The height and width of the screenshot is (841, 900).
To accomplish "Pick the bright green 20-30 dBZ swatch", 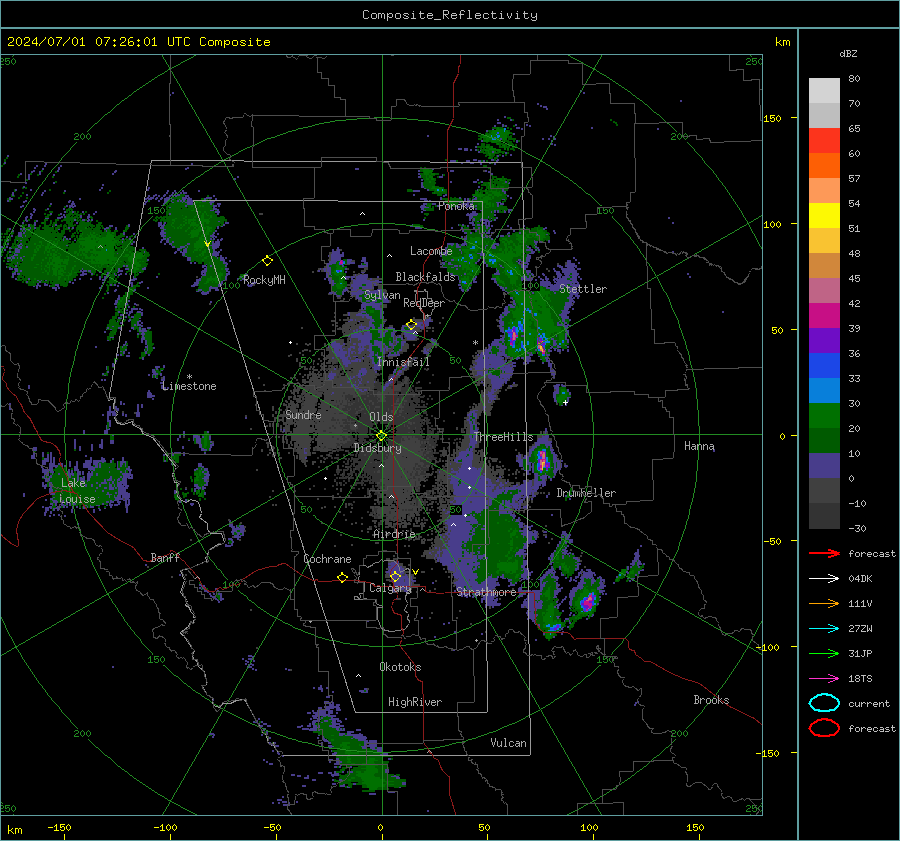I will [x=824, y=416].
